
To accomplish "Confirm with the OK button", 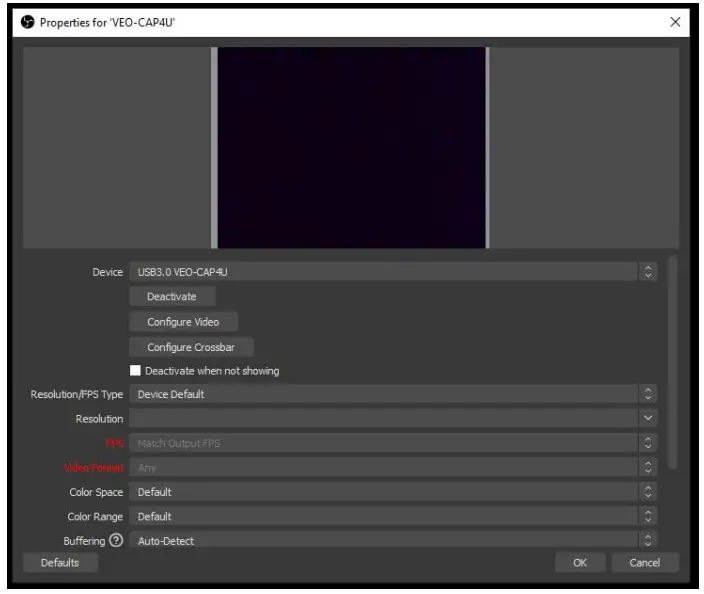I will (580, 563).
